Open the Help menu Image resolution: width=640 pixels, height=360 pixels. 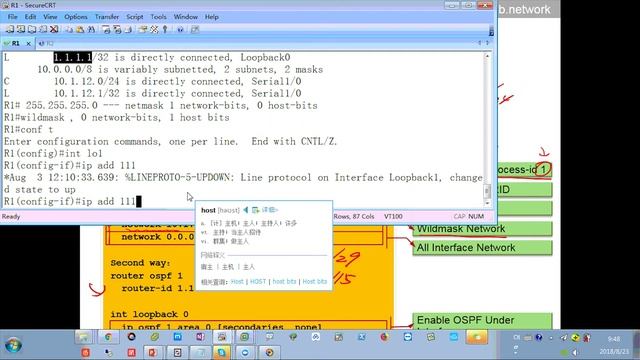click(x=211, y=17)
